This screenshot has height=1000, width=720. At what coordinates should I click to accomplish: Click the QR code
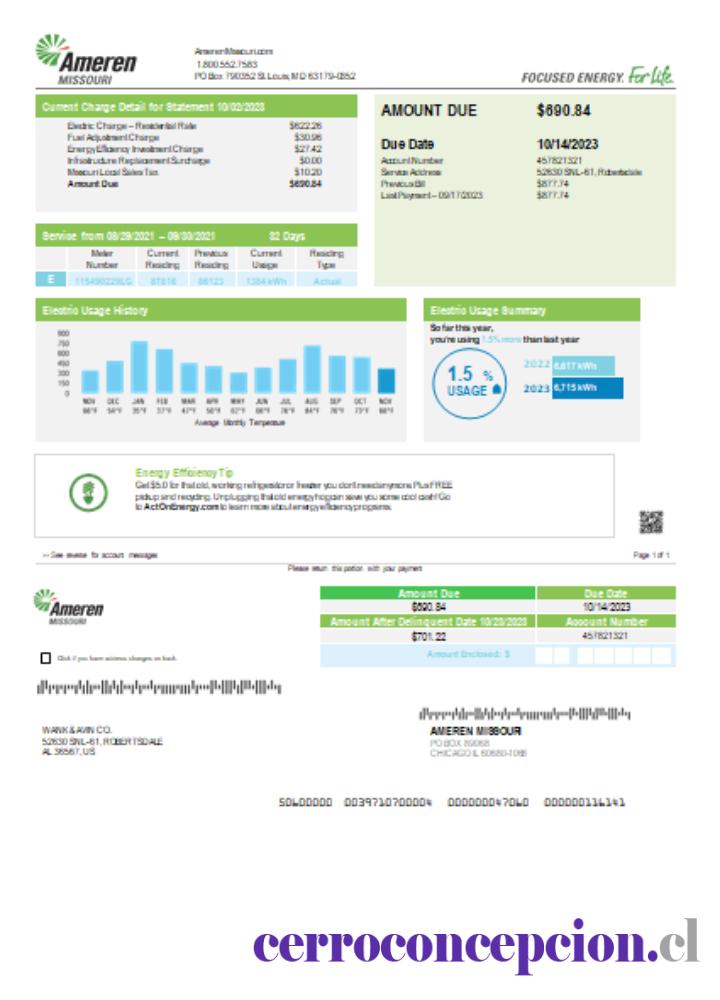pos(651,522)
